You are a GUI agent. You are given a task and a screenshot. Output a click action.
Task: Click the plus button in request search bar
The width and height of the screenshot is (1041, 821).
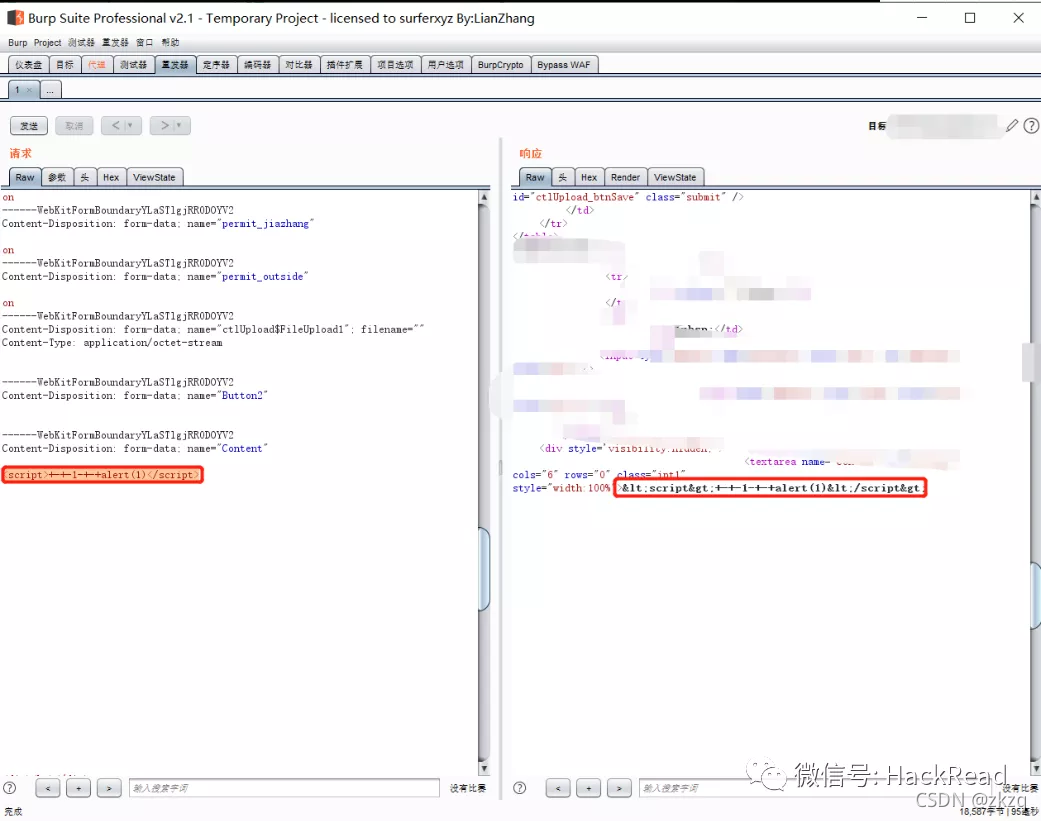tap(78, 788)
